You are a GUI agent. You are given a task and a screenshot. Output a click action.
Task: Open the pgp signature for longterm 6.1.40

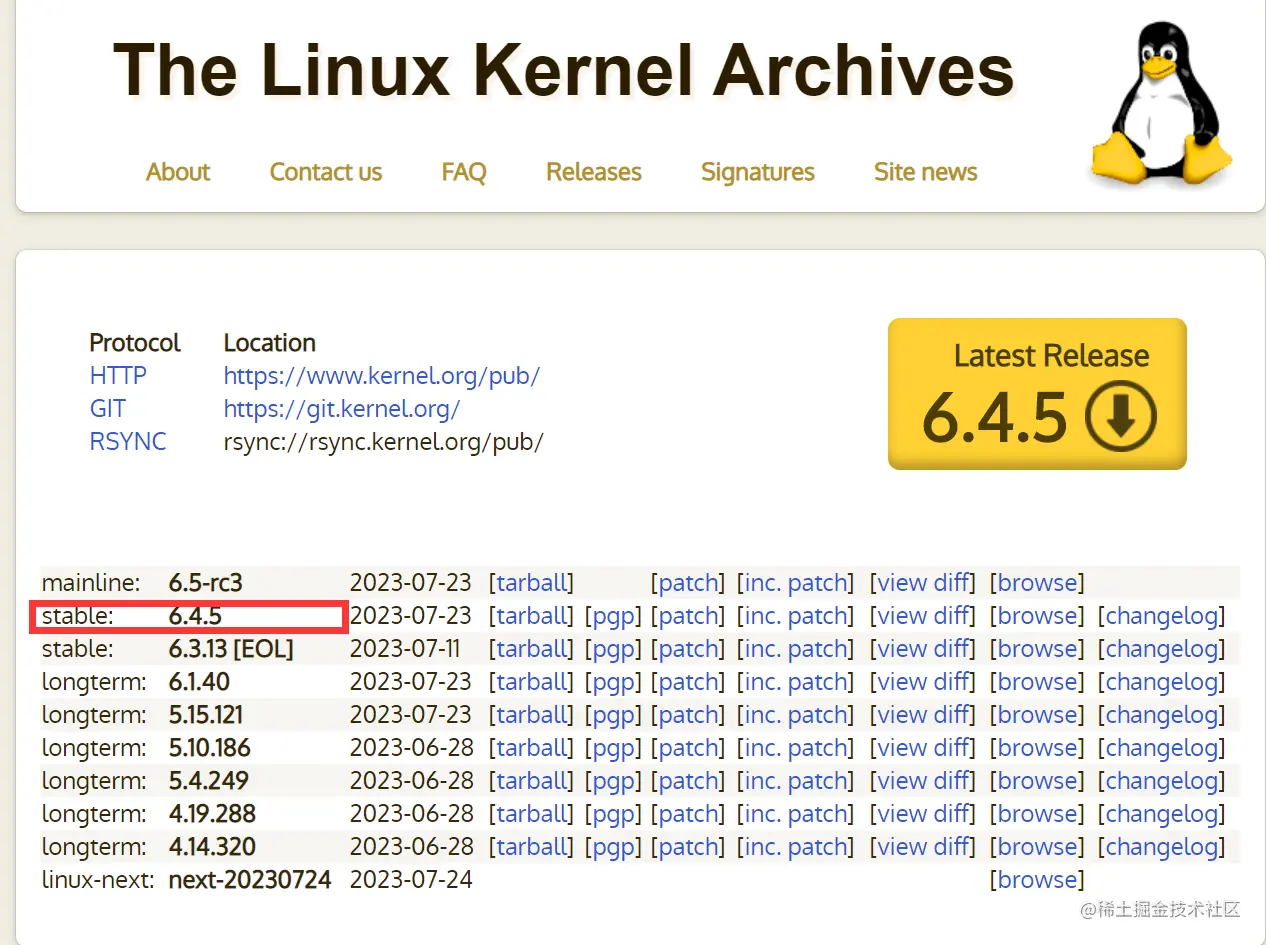(x=613, y=683)
